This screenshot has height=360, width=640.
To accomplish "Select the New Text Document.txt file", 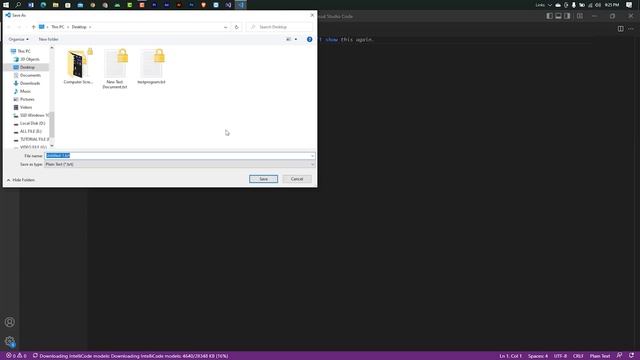I will click(115, 69).
